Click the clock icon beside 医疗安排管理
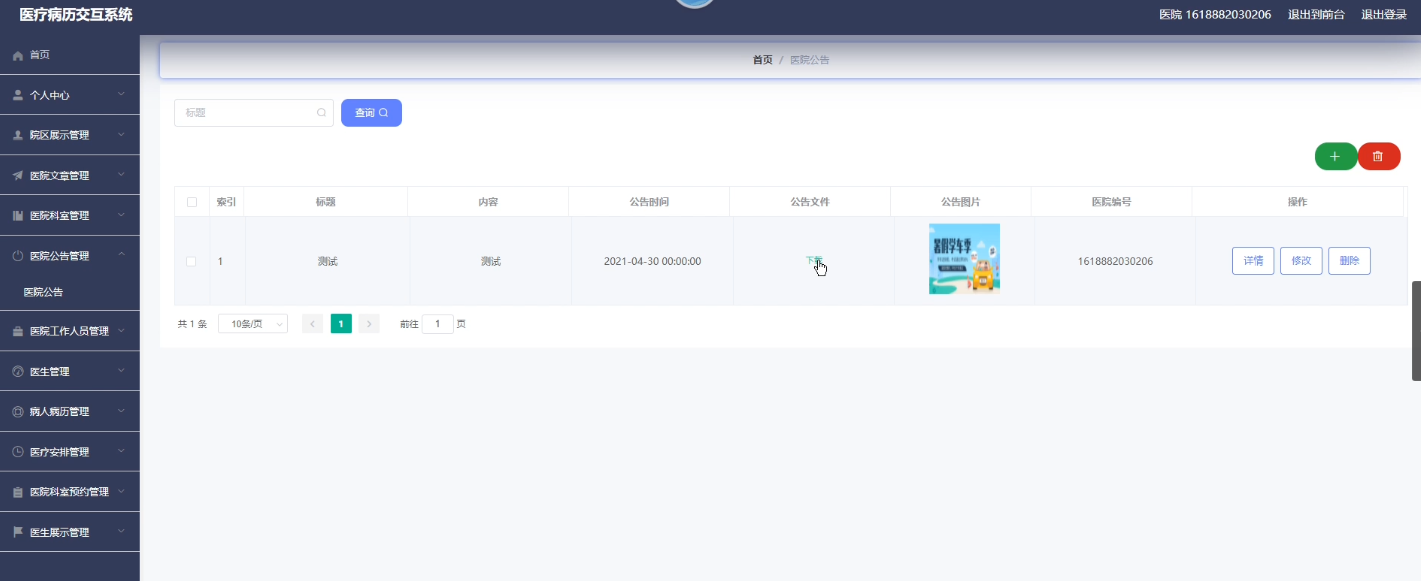Screen dimensions: 1421x581 coord(17,452)
